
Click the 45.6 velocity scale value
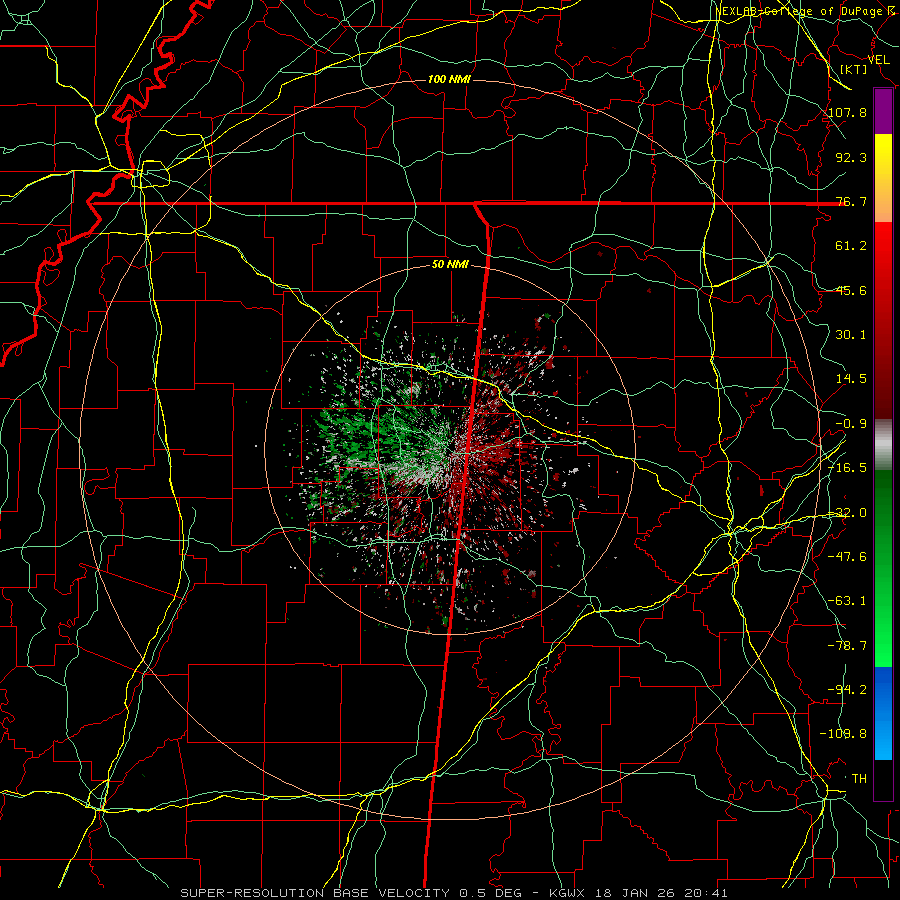(x=851, y=290)
